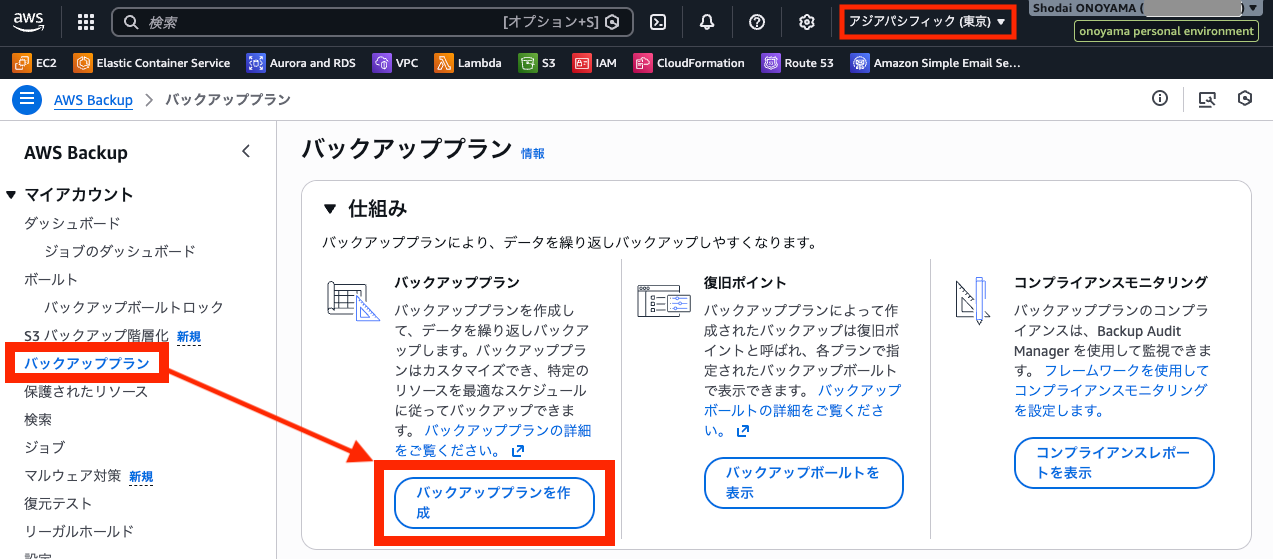
Task: Open Amazon Simple Email Service shortcut
Action: click(x=935, y=63)
